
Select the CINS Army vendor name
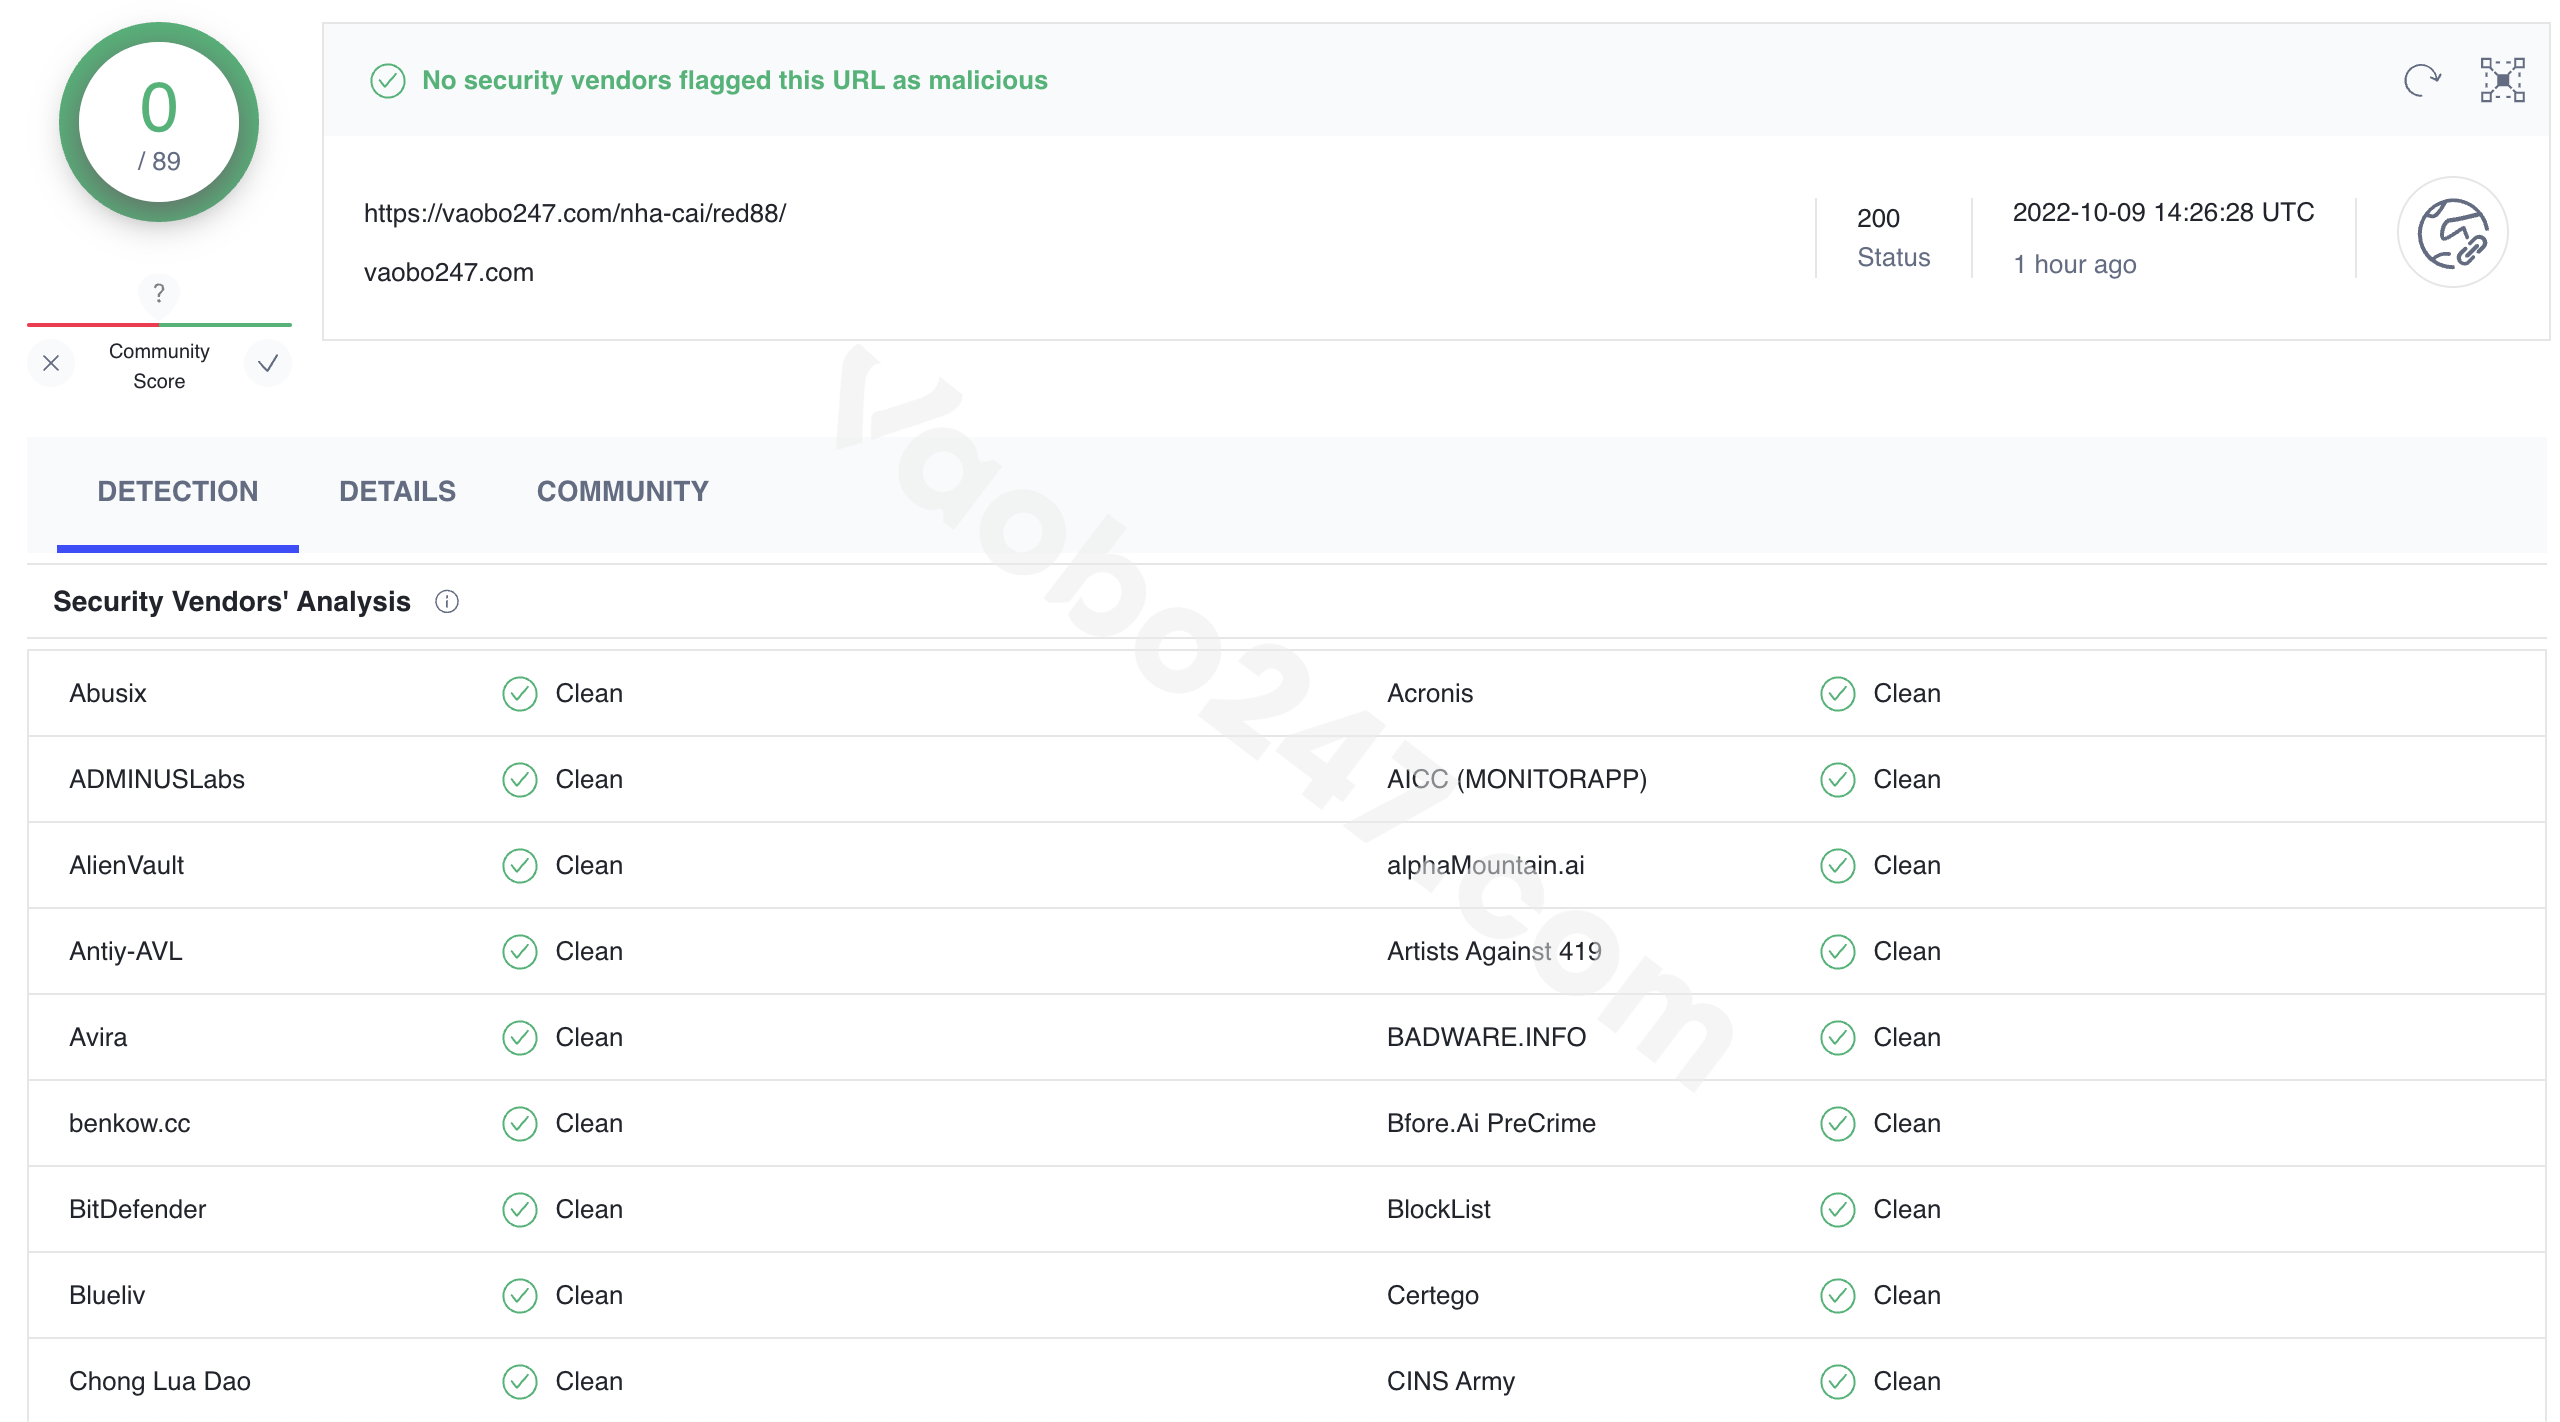point(1451,1381)
